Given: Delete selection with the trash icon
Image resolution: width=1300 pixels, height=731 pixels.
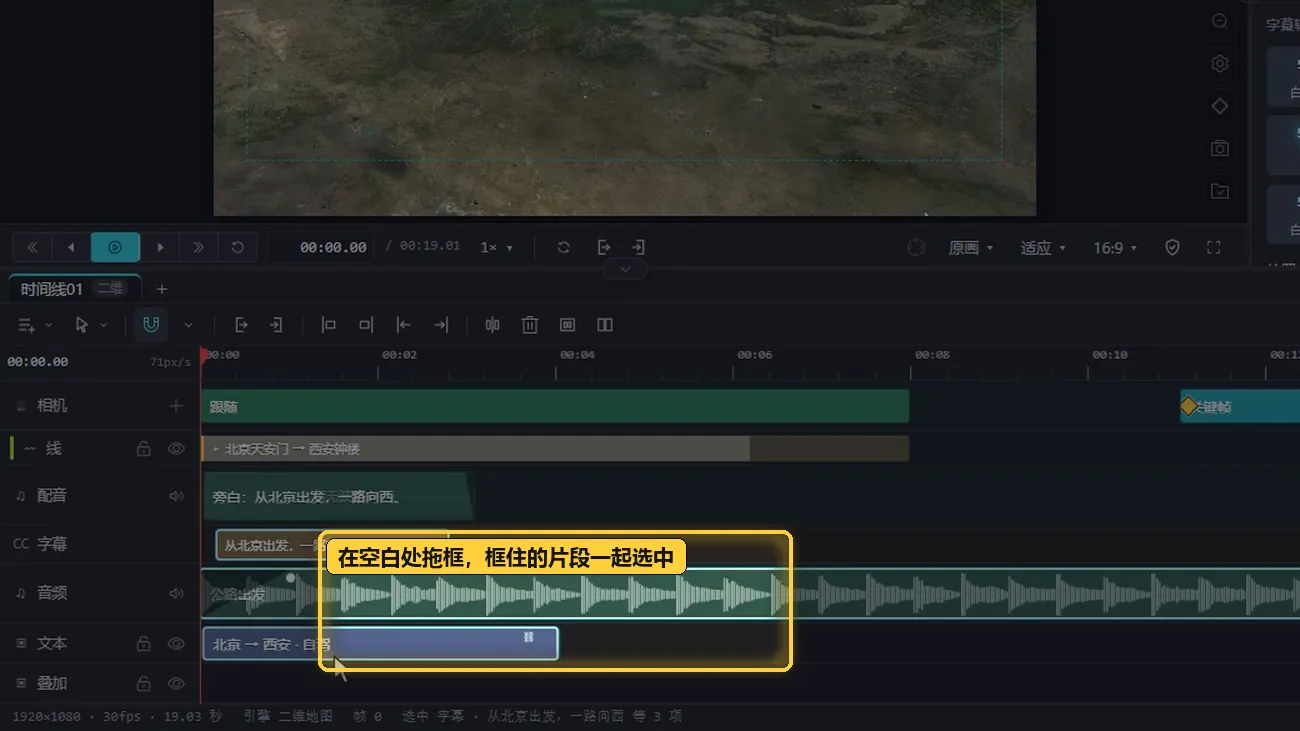Looking at the screenshot, I should [x=530, y=325].
